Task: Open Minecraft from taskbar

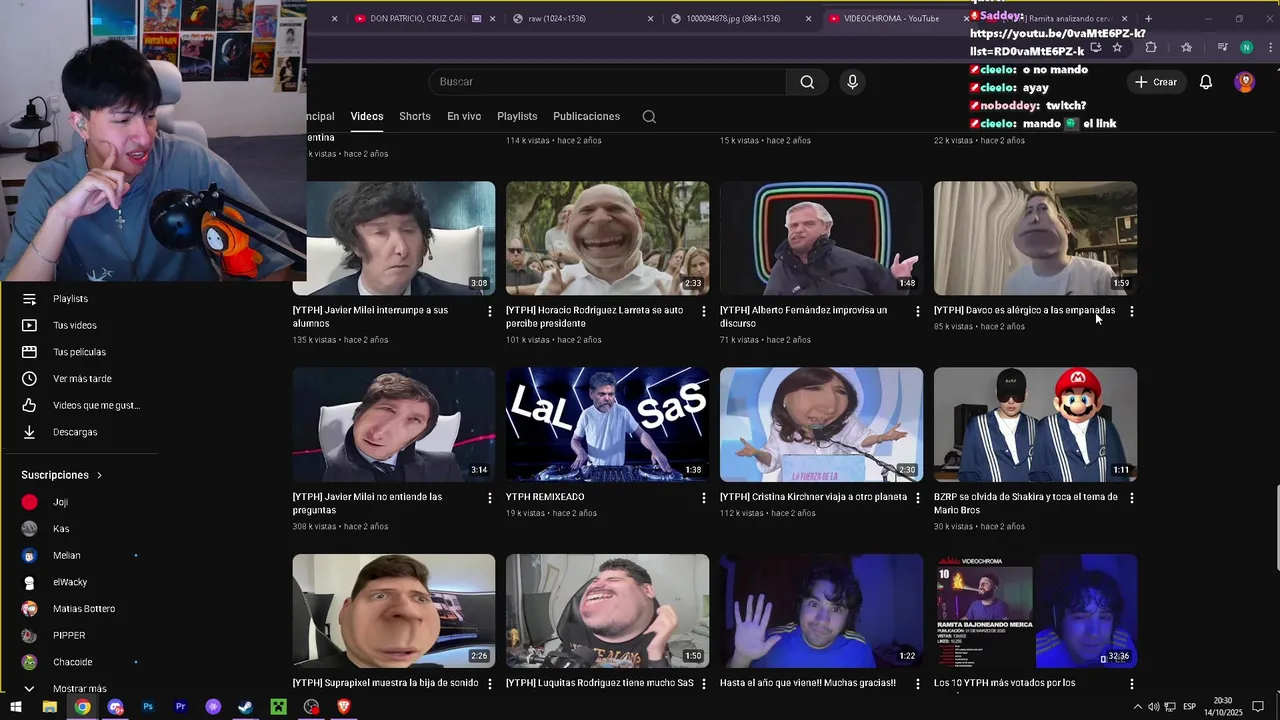Action: click(x=278, y=707)
